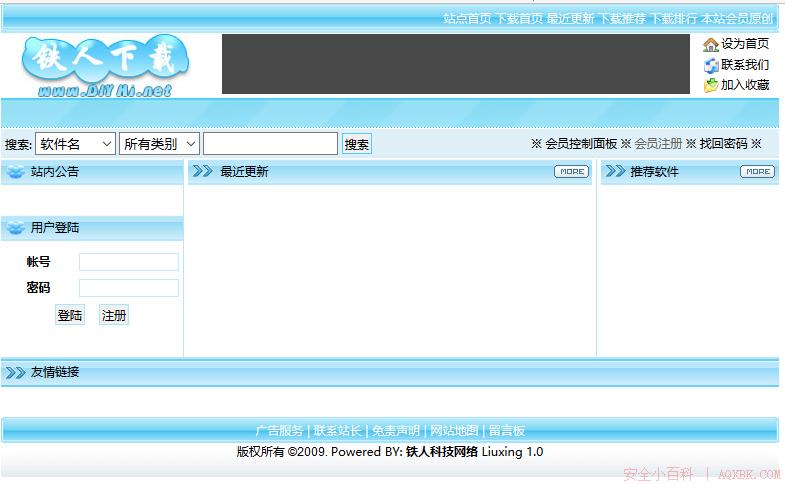The width and height of the screenshot is (785, 484).
Task: Click the 搜索 search button
Action: (356, 144)
